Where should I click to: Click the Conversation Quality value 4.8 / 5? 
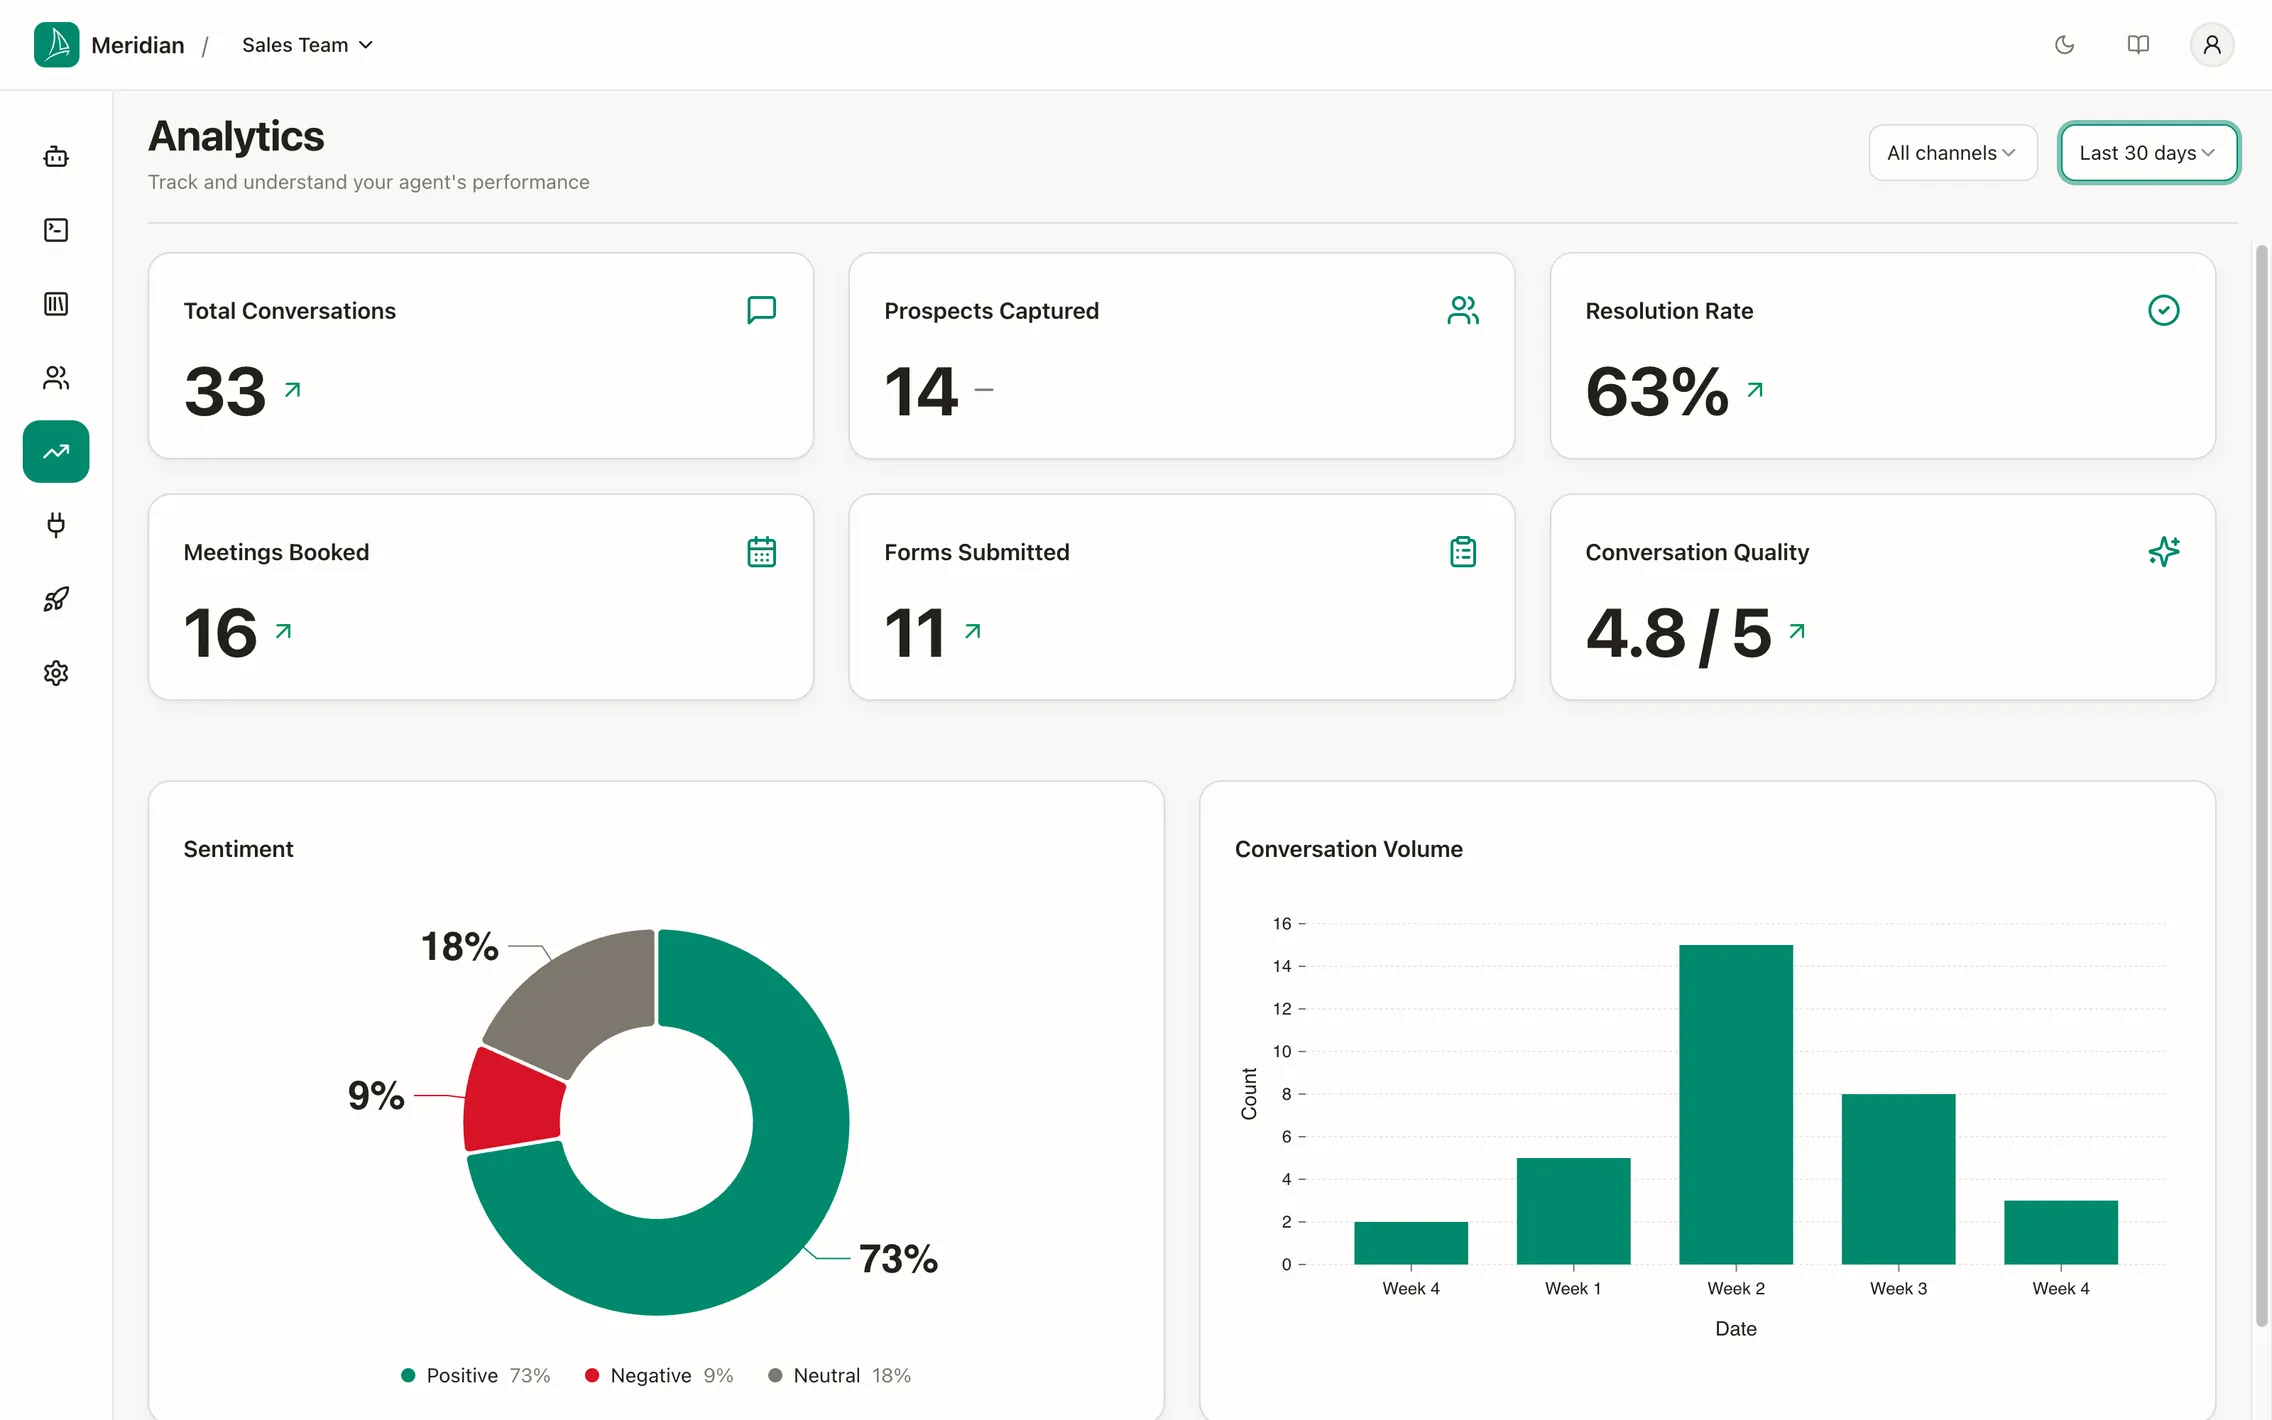pos(1679,633)
